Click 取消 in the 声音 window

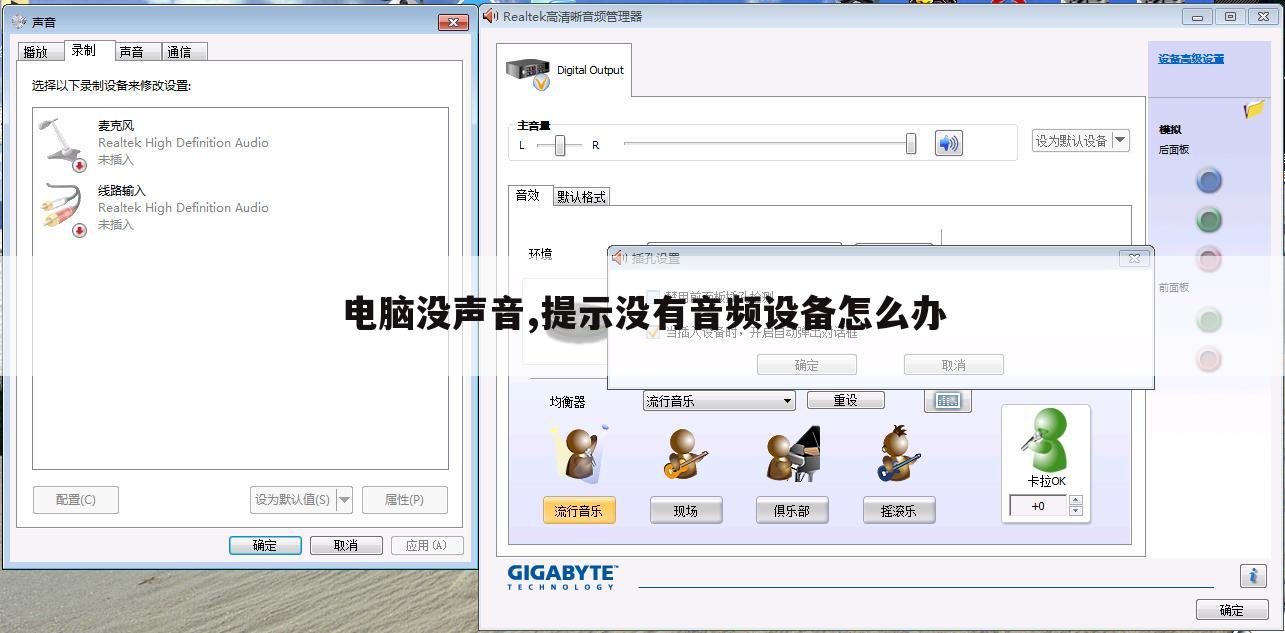click(x=346, y=545)
